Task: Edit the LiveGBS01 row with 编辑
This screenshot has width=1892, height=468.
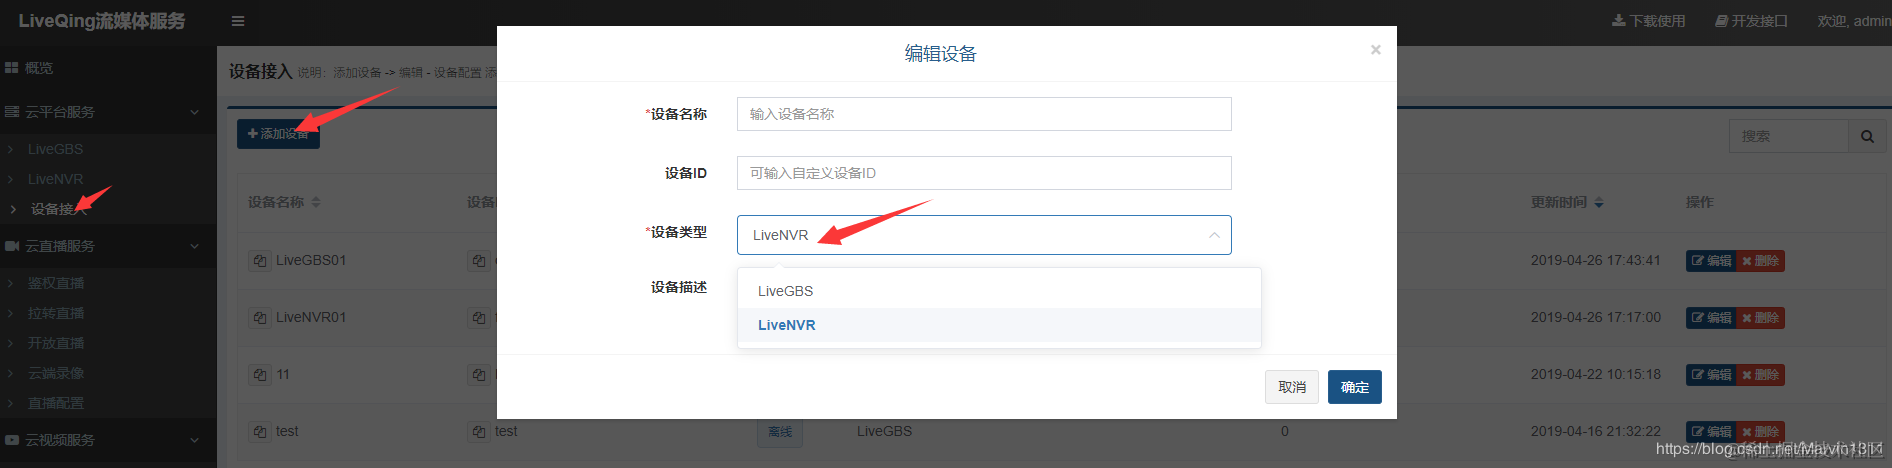Action: pyautogui.click(x=1711, y=261)
